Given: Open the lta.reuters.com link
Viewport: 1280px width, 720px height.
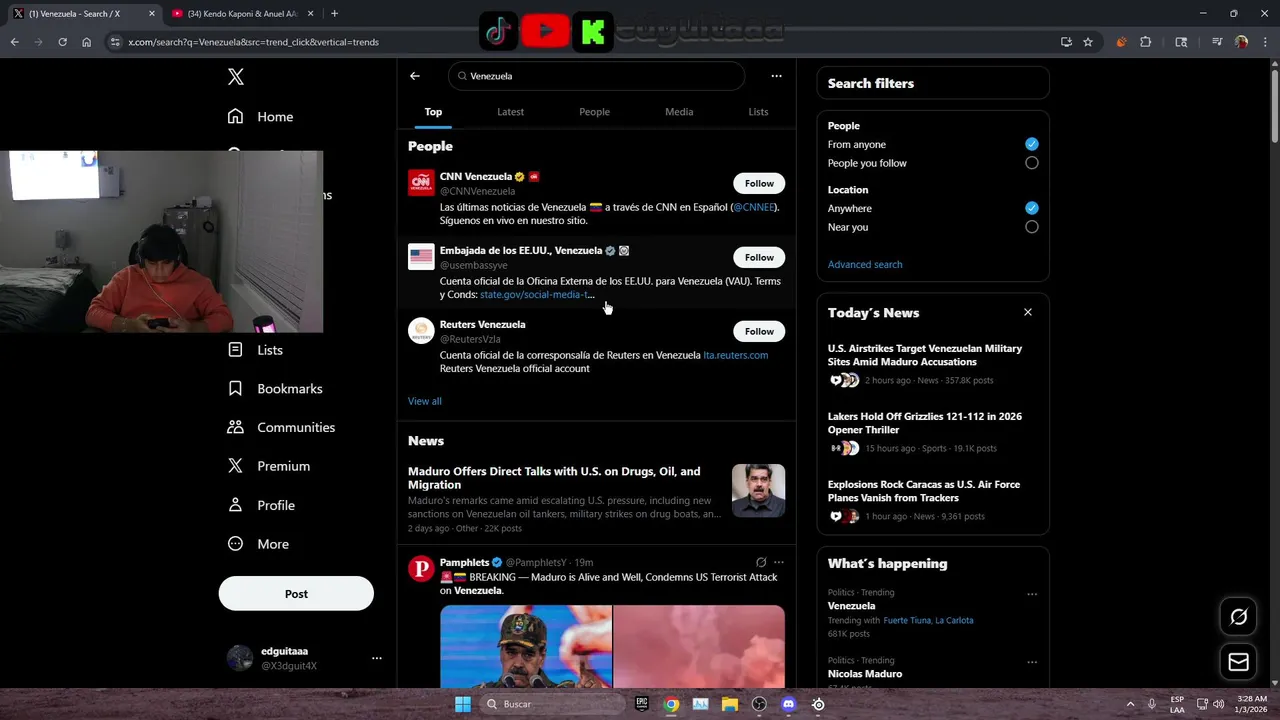Looking at the screenshot, I should pos(735,355).
